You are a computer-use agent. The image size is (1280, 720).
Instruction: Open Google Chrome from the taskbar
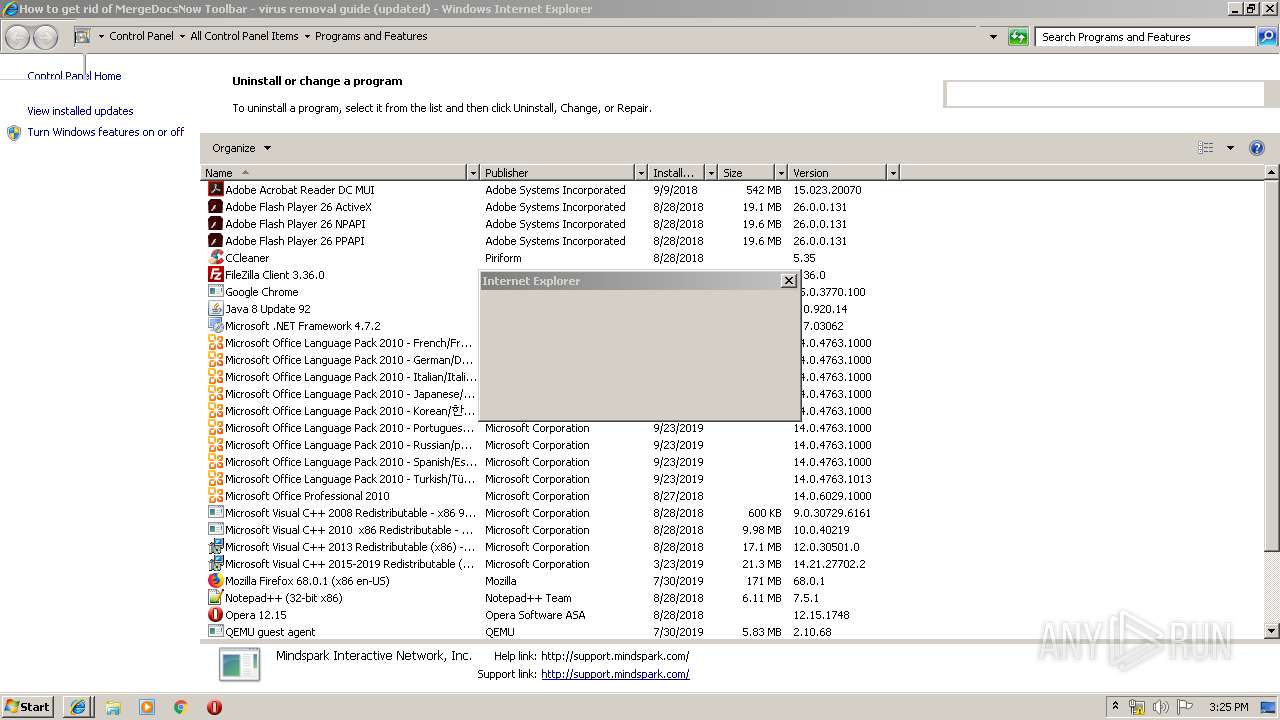(181, 707)
